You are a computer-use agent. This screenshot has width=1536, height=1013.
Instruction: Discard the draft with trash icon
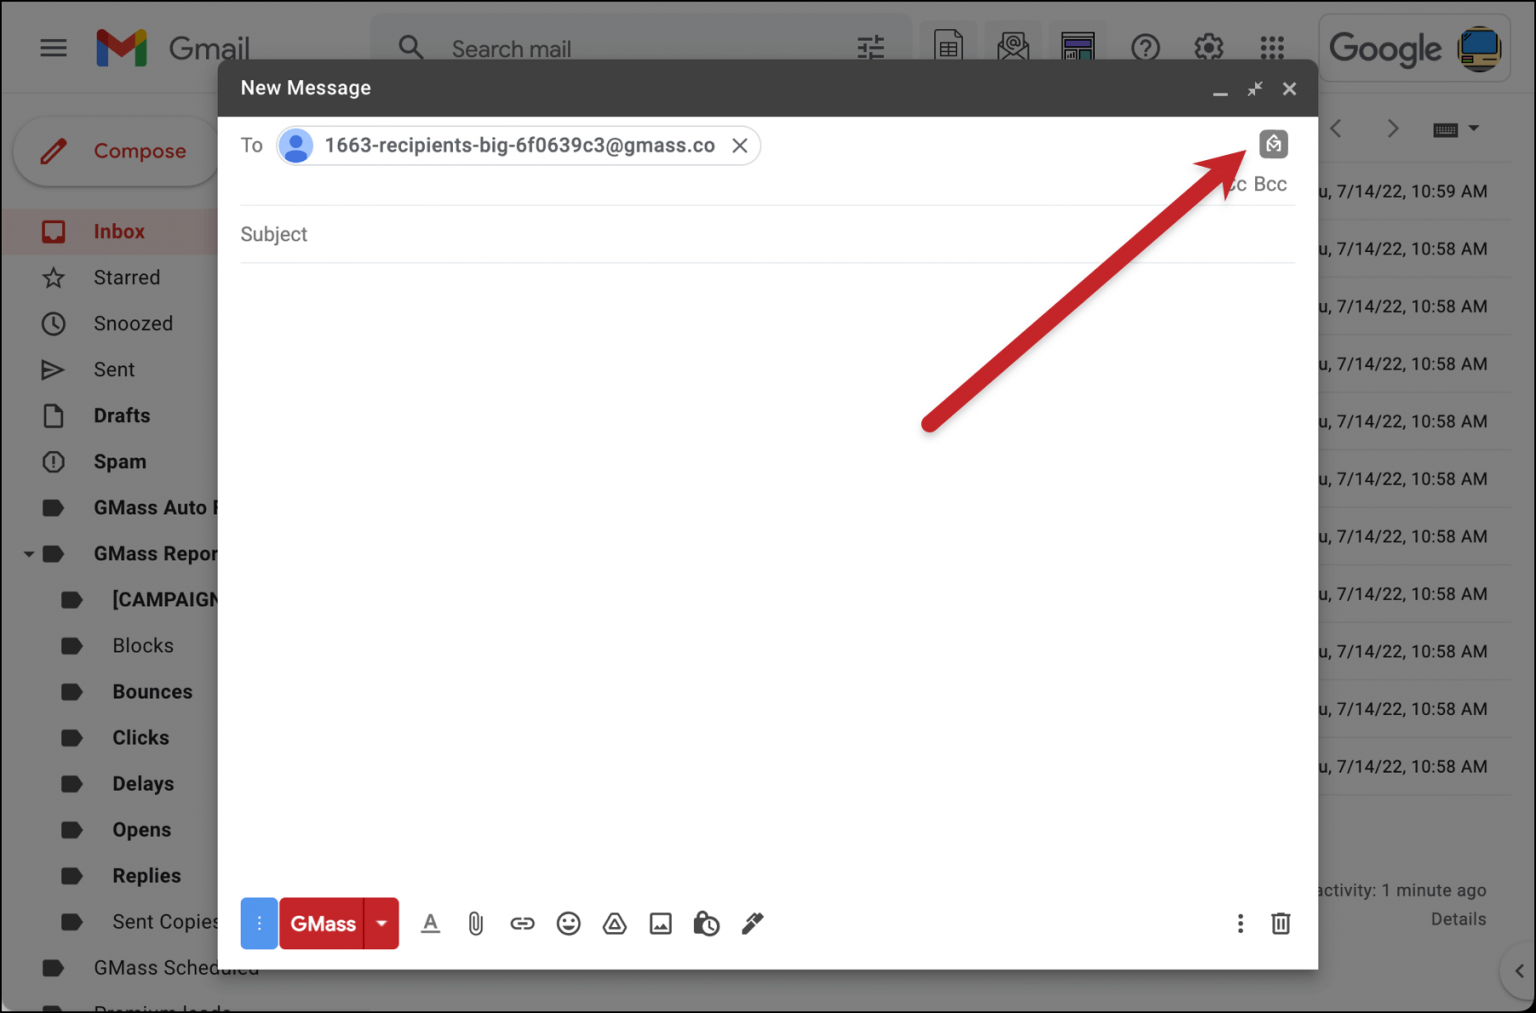click(1281, 923)
